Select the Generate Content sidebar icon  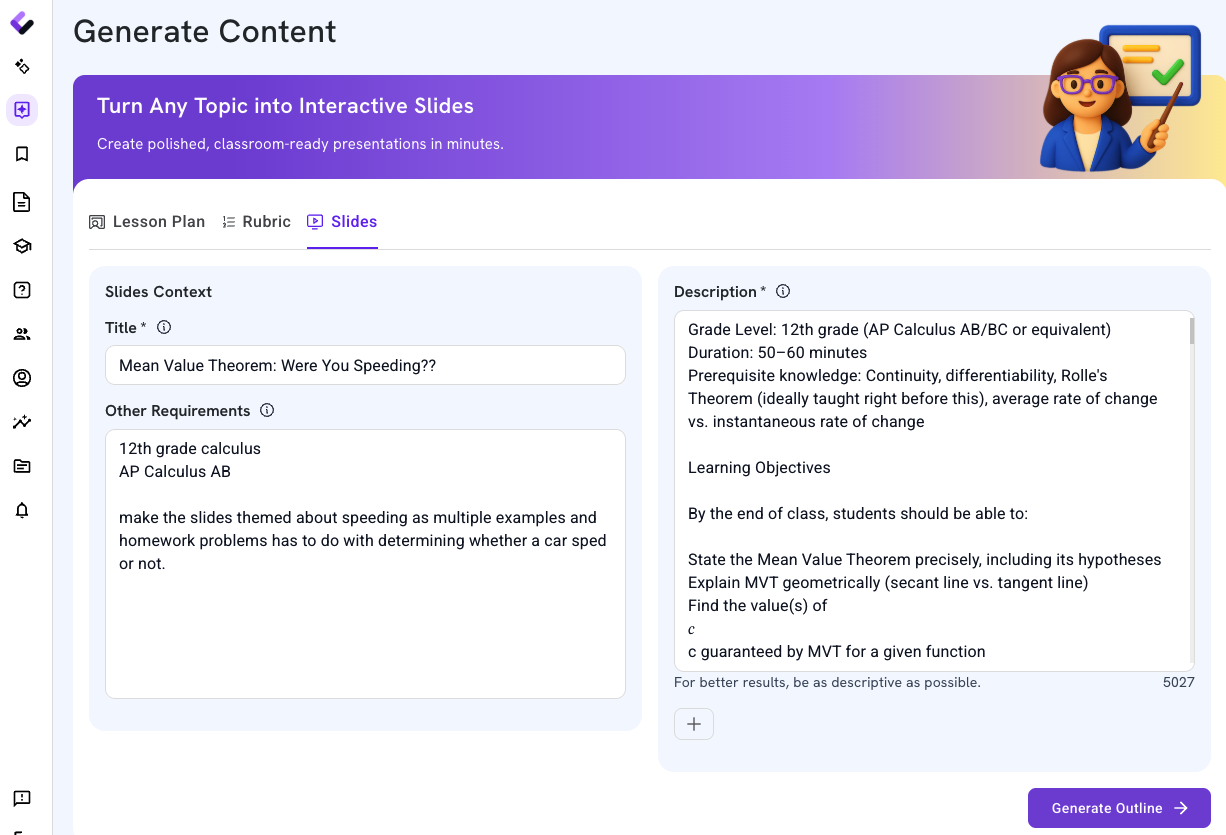[22, 110]
